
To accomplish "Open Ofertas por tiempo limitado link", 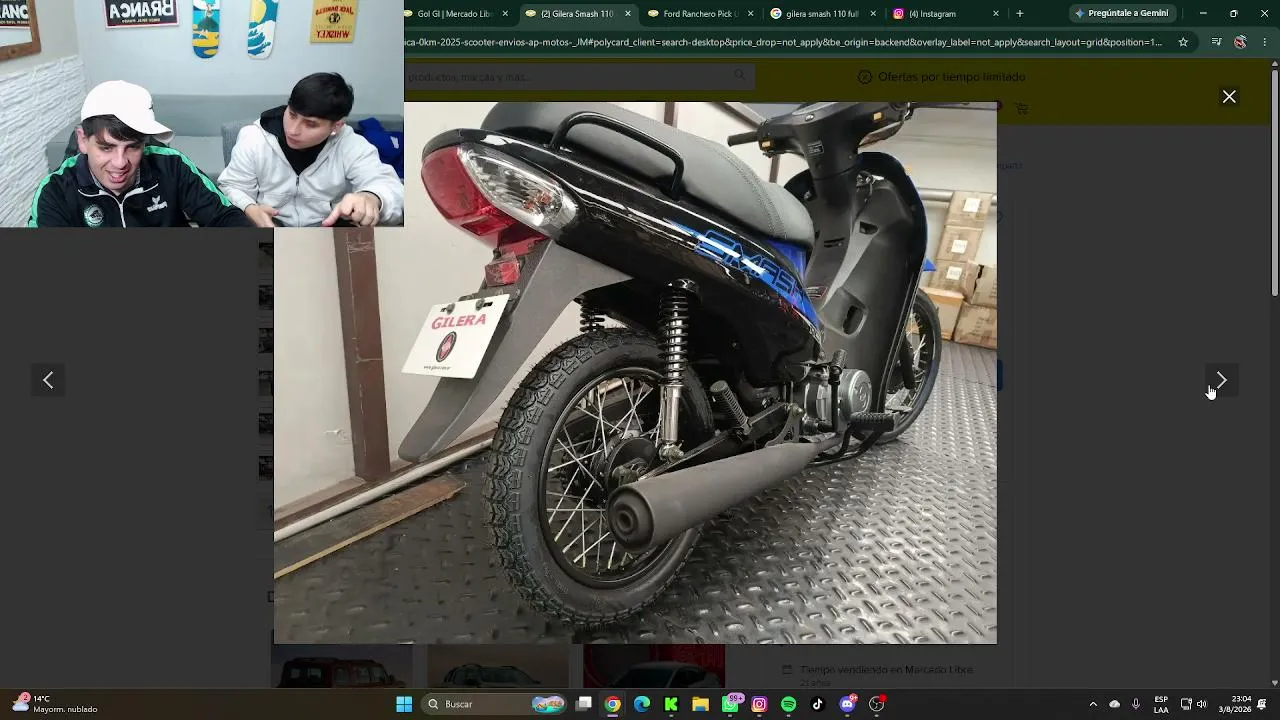I will pyautogui.click(x=942, y=77).
